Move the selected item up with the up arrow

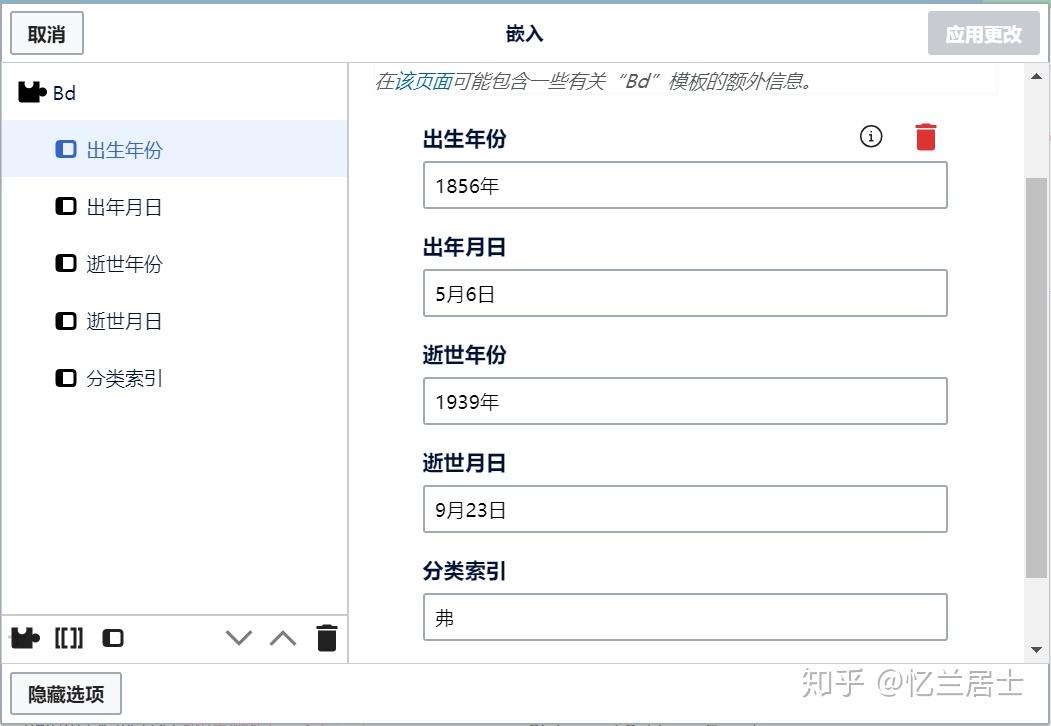click(283, 638)
